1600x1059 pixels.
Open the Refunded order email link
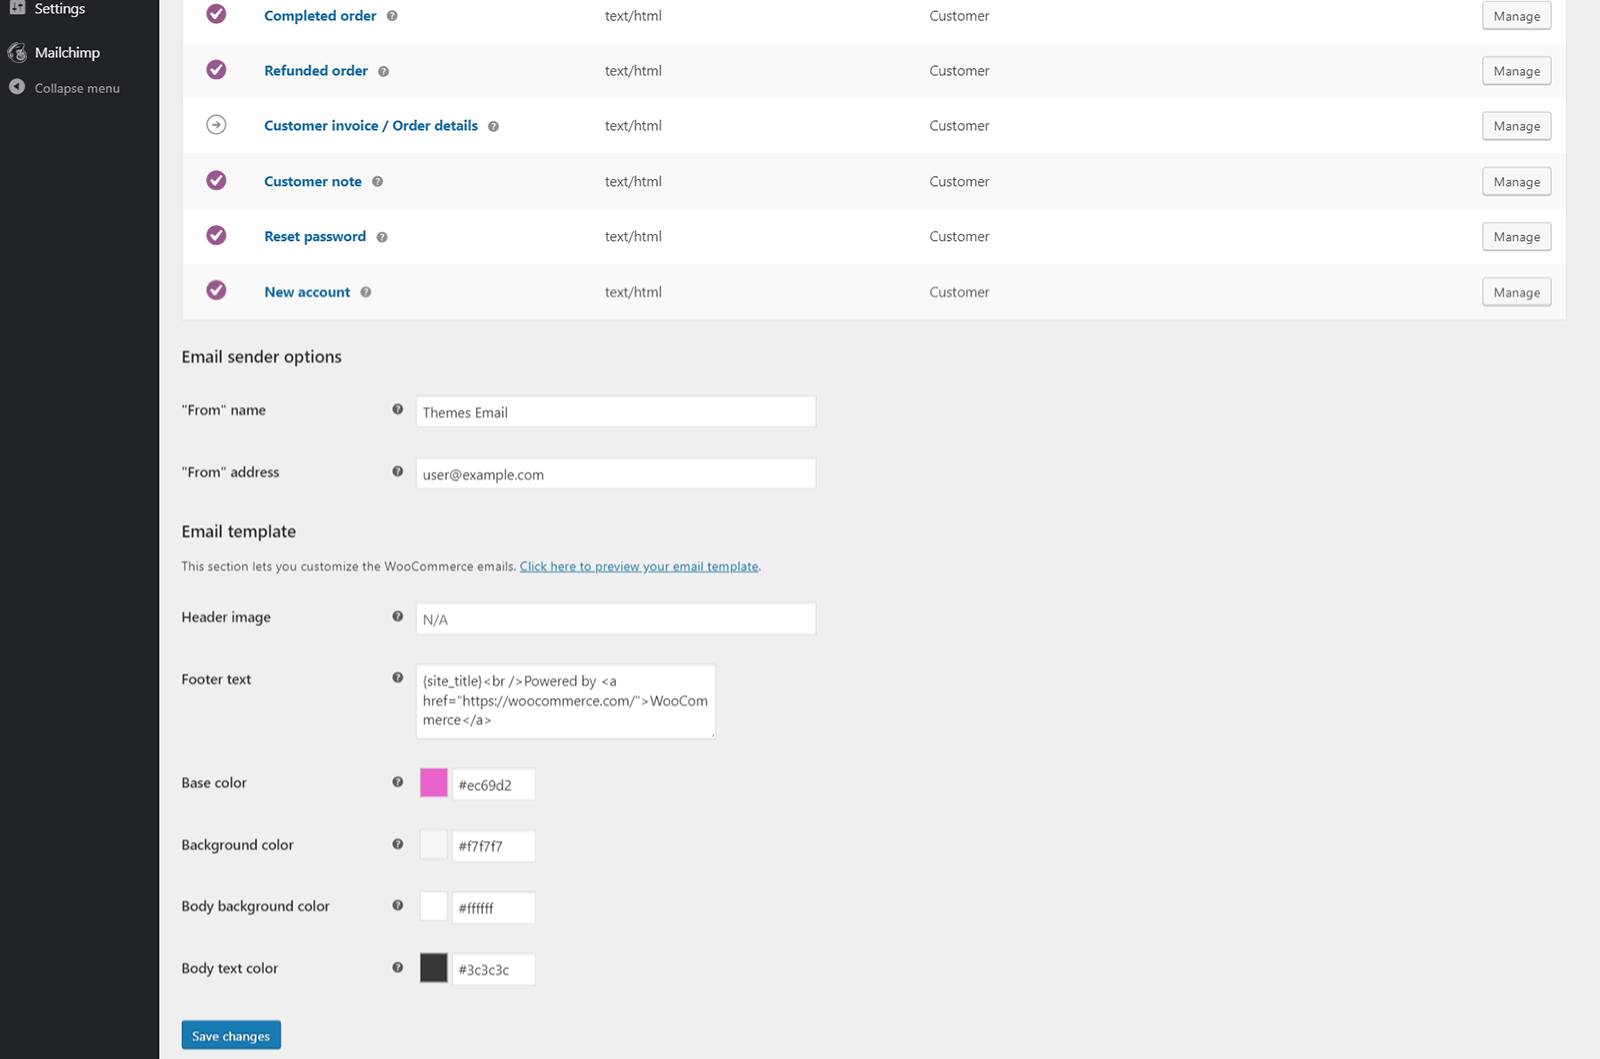coord(316,71)
